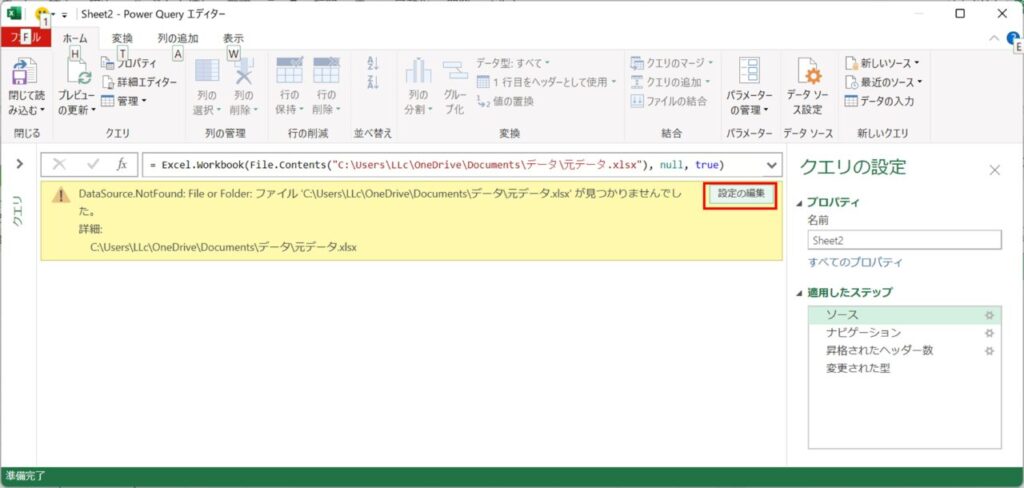Collapse the 適用したステップ section
This screenshot has height=488, width=1024.
point(799,293)
